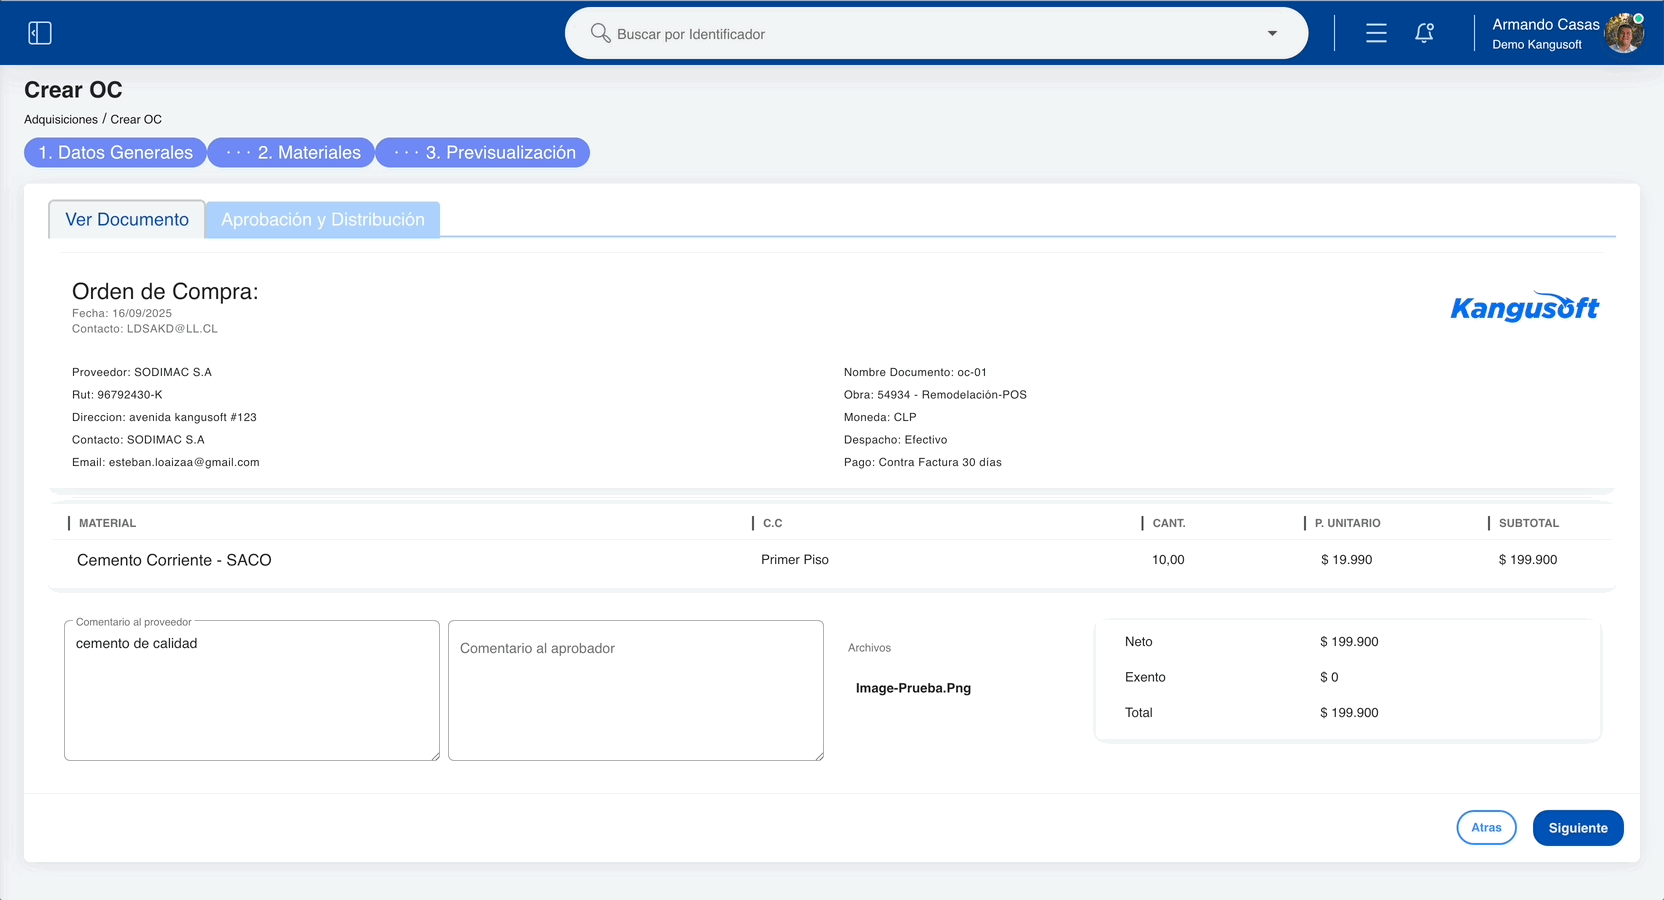This screenshot has height=900, width=1664.
Task: Click the P. UNITARIO column header
Action: click(1347, 523)
